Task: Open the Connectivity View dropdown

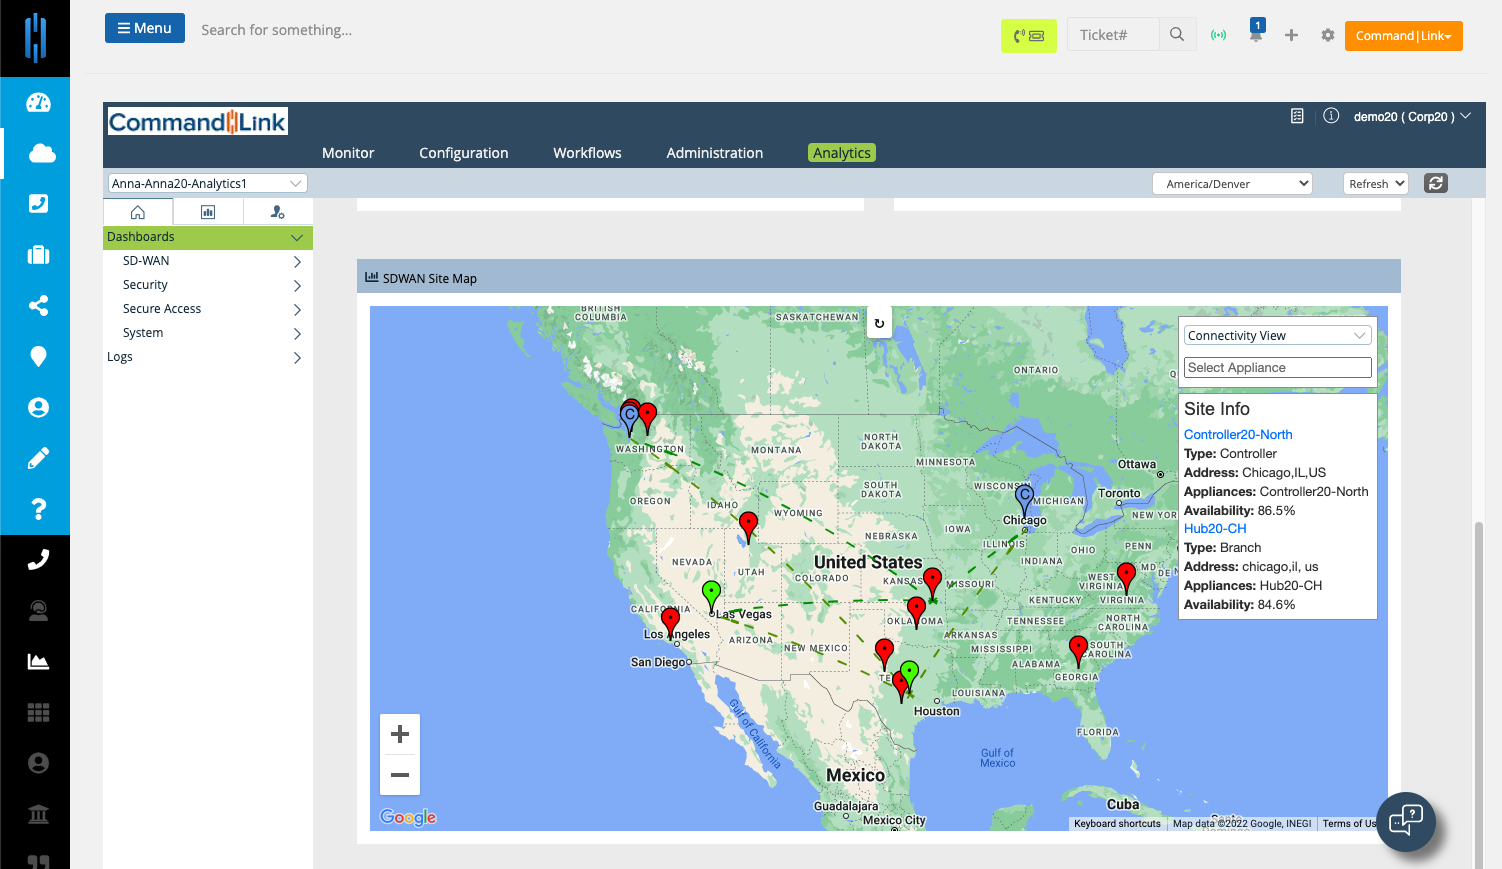Action: point(1277,336)
